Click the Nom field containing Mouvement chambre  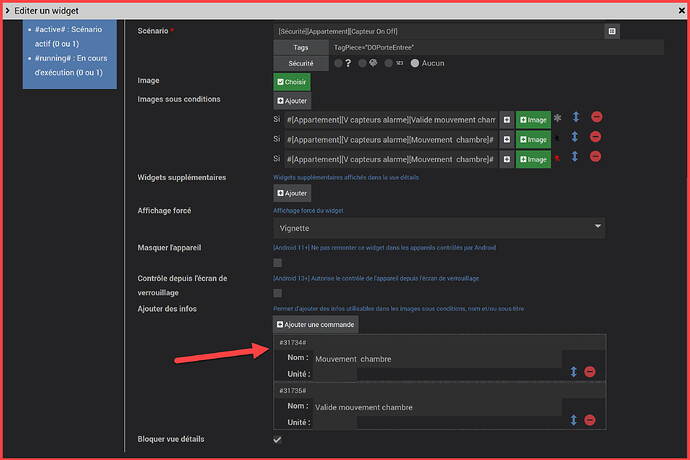[x=435, y=358]
